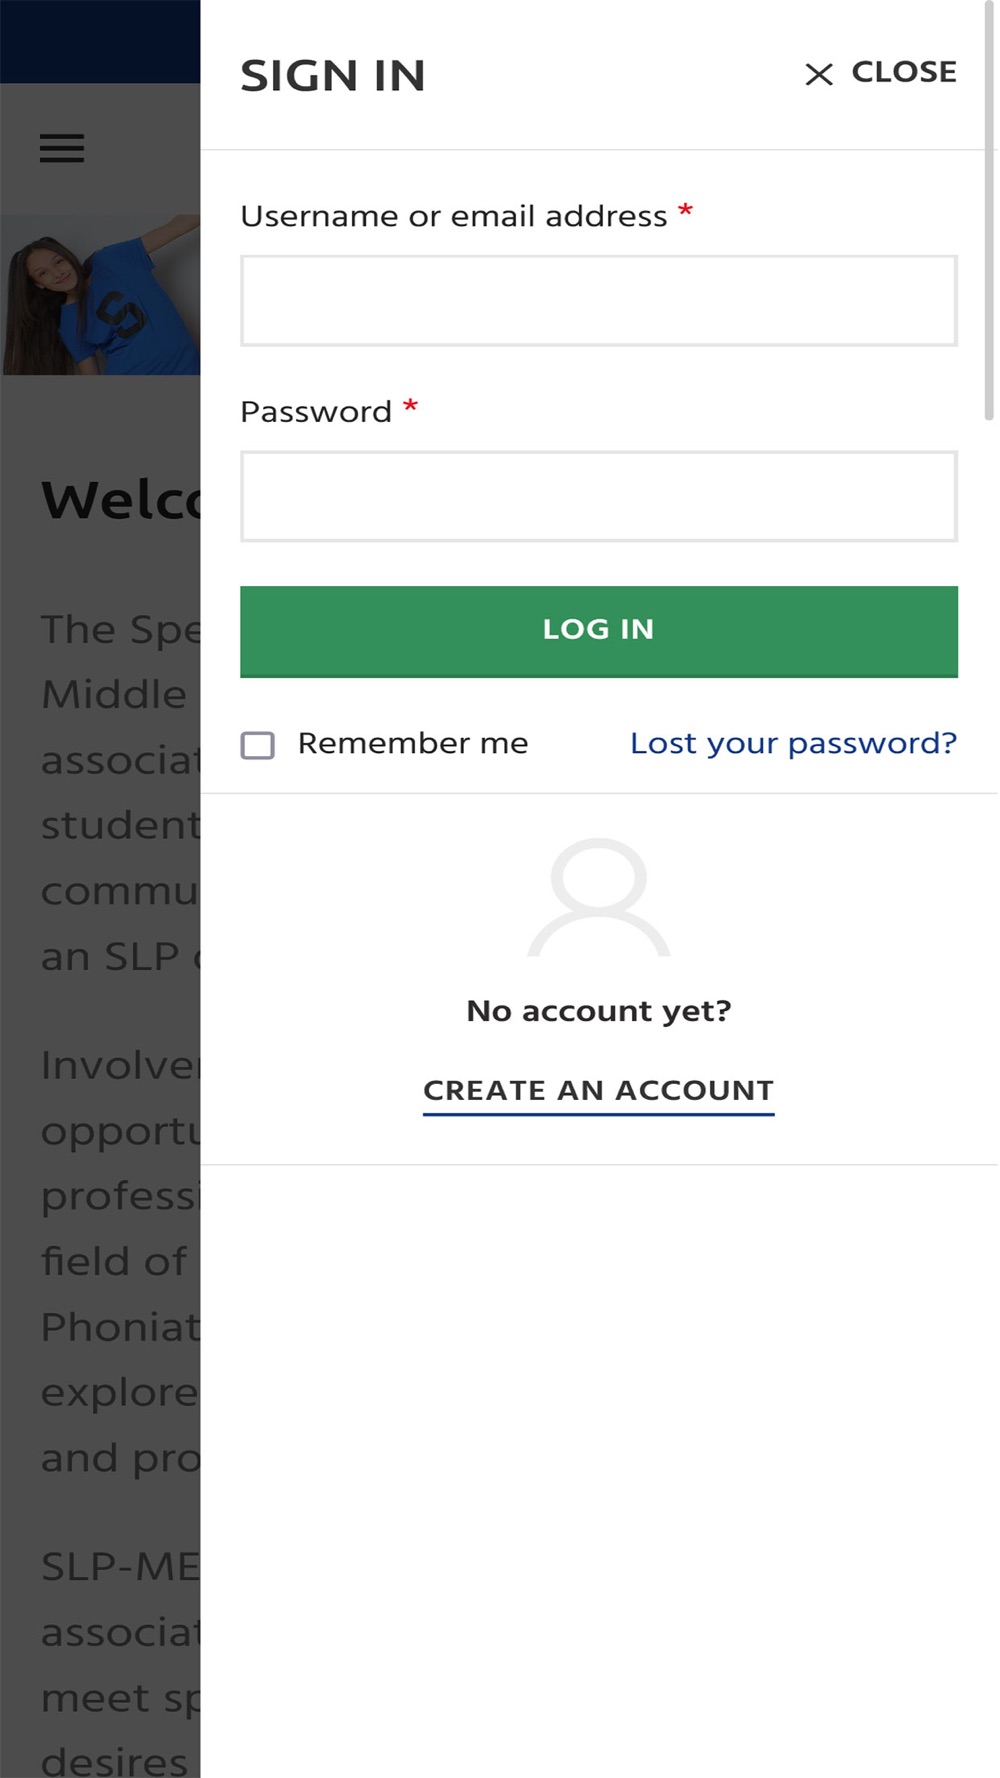Click the banner photo of girl in blue shirt

tap(101, 294)
